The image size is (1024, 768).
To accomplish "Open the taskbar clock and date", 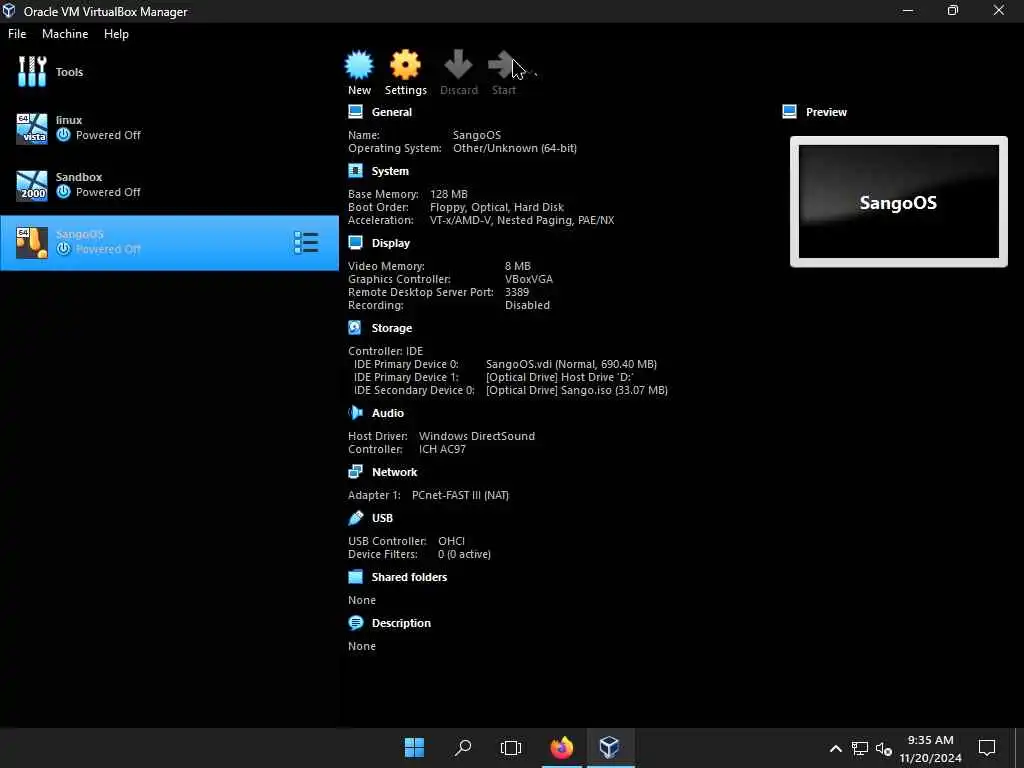I will [x=930, y=748].
